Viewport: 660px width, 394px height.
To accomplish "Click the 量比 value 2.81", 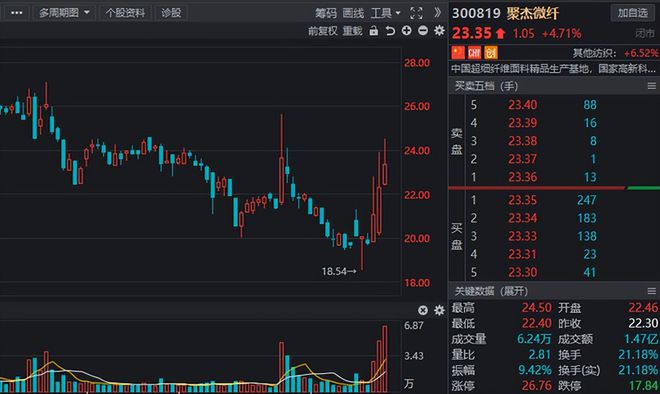I will pos(540,354).
